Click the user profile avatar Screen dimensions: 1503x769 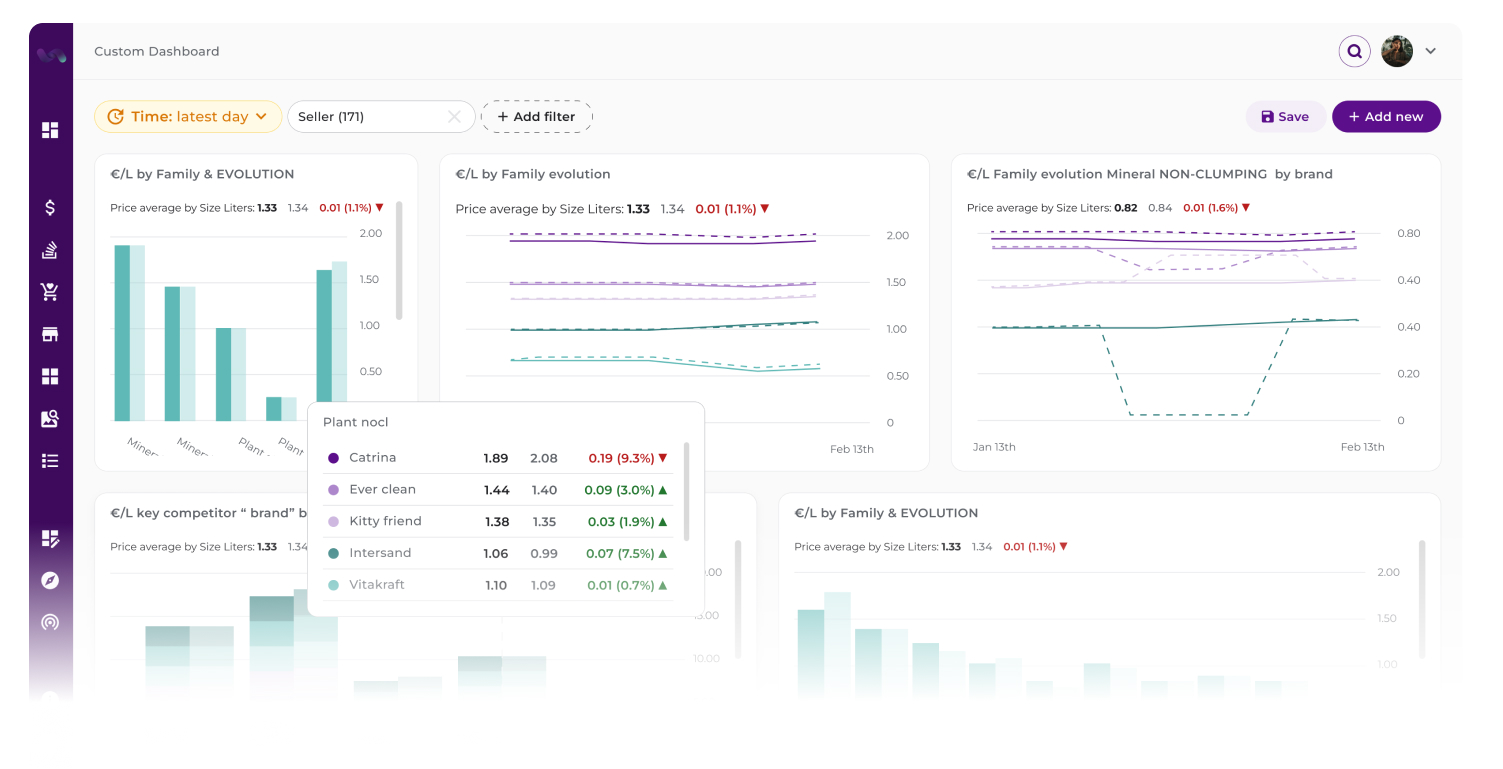tap(1397, 51)
